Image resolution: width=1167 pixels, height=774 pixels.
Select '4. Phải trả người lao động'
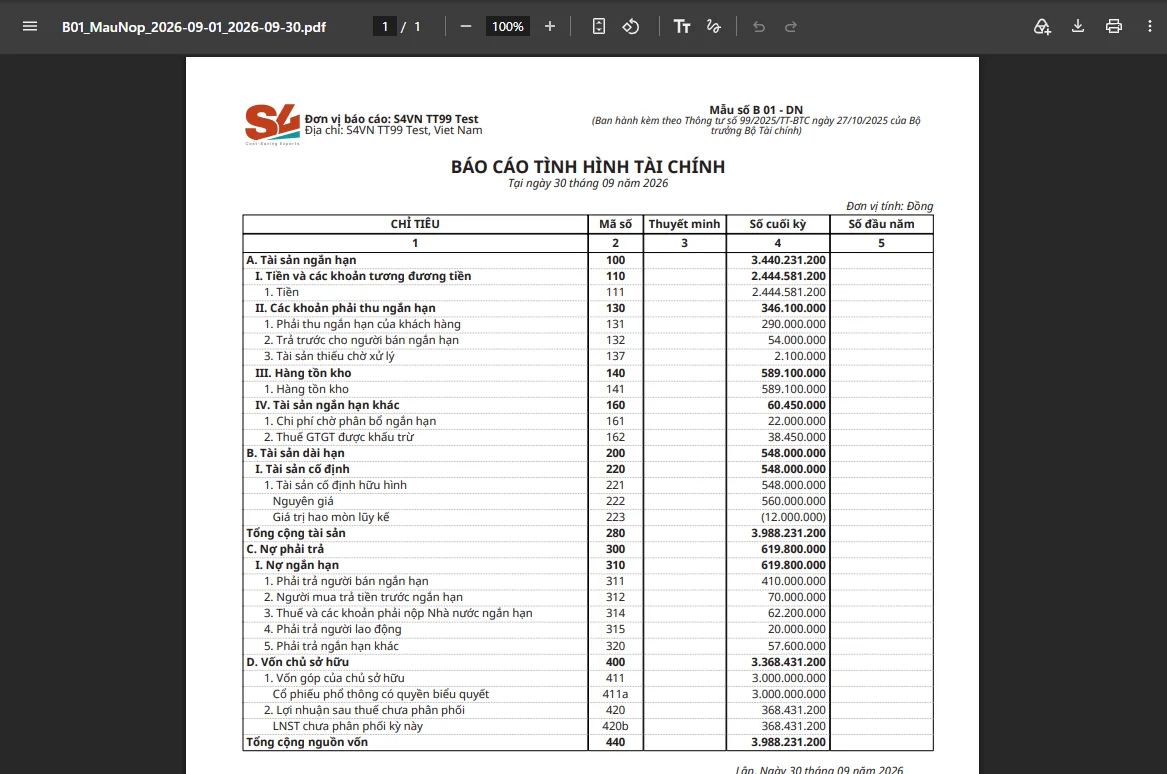click(333, 629)
